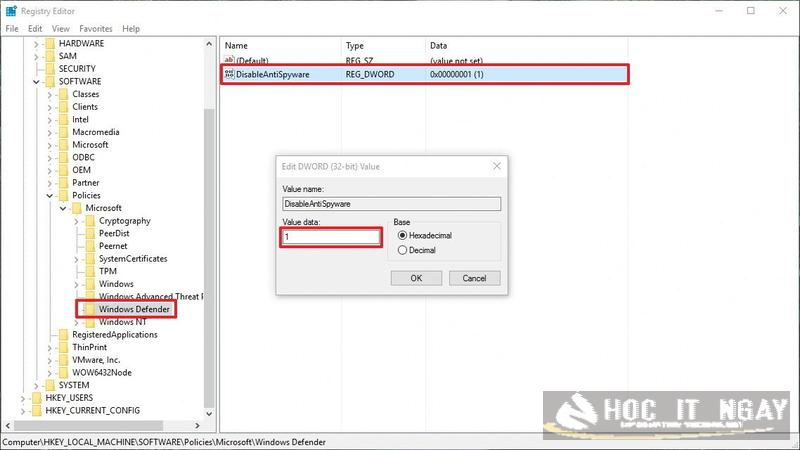
Task: Click the Intel folder icon
Action: pos(63,119)
